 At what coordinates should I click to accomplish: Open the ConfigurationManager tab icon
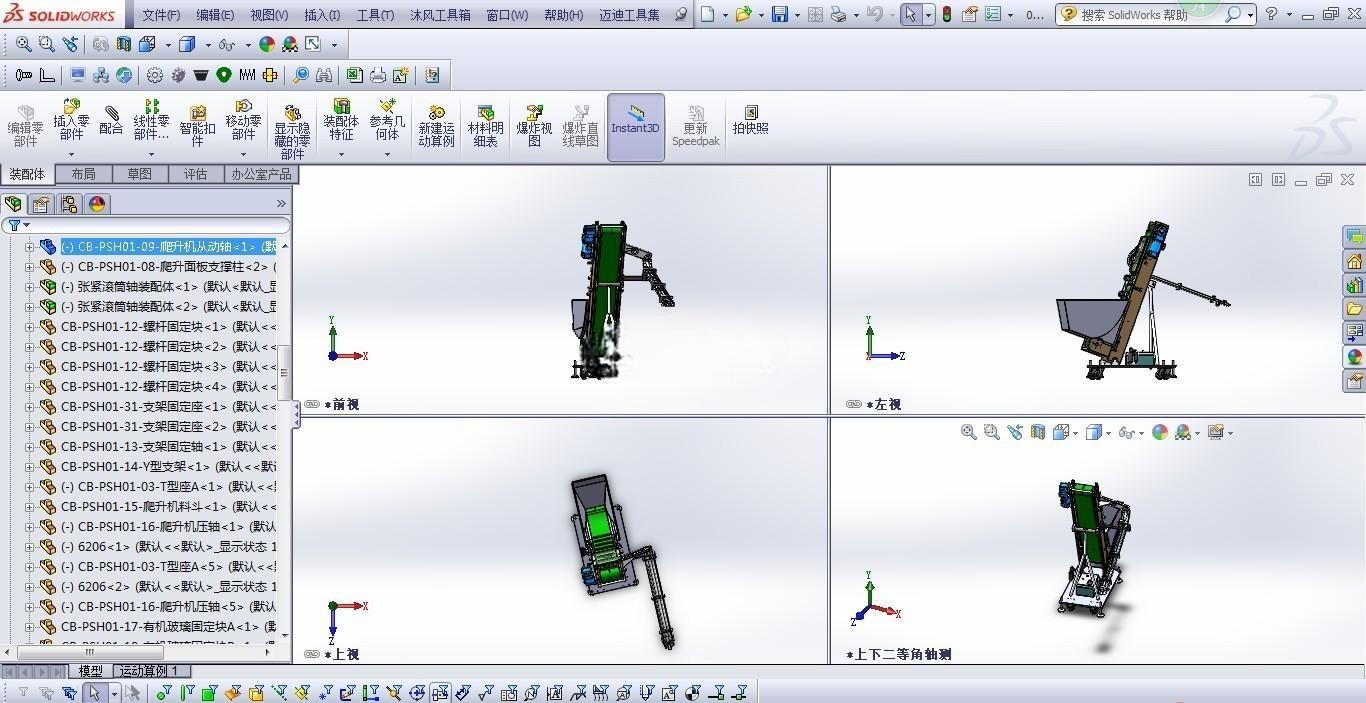(69, 204)
